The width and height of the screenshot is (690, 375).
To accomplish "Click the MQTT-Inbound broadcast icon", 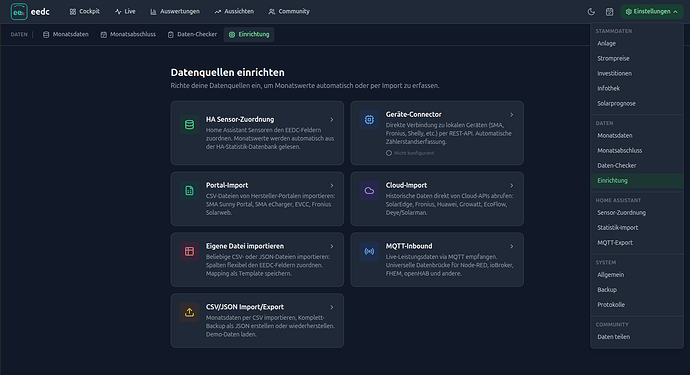I will pos(369,251).
